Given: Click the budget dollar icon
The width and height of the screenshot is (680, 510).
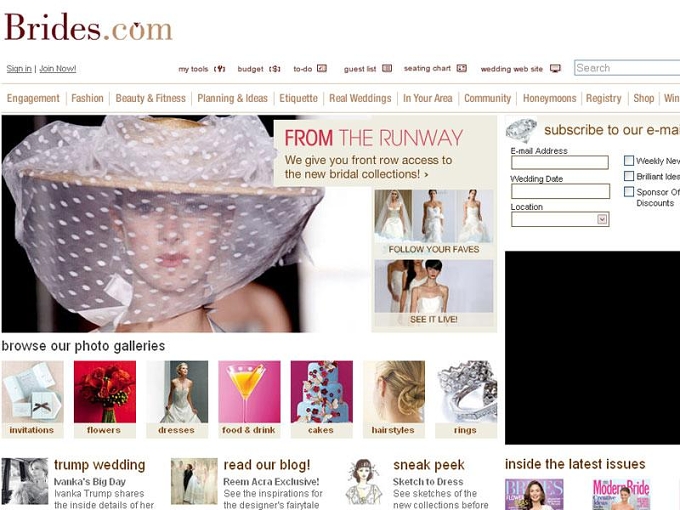Looking at the screenshot, I should [275, 69].
